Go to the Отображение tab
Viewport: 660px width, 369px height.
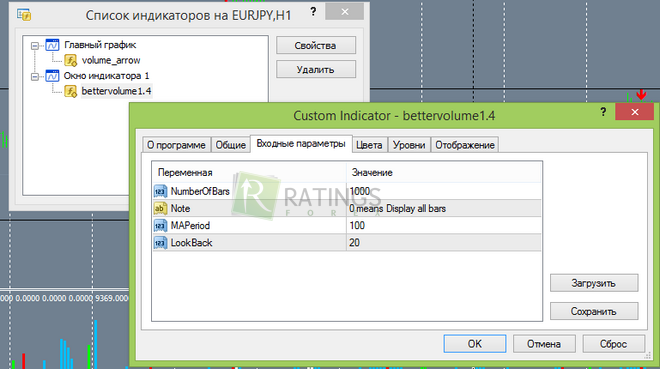click(465, 145)
